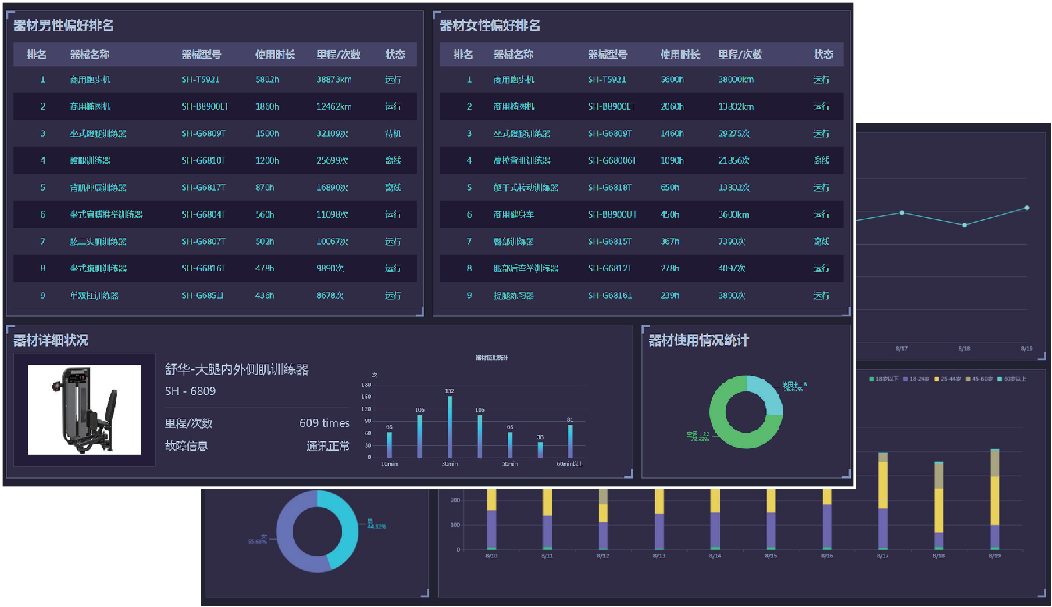Select rank 6 row in female ranking table
The width and height of the screenshot is (1052, 607).
[642, 214]
